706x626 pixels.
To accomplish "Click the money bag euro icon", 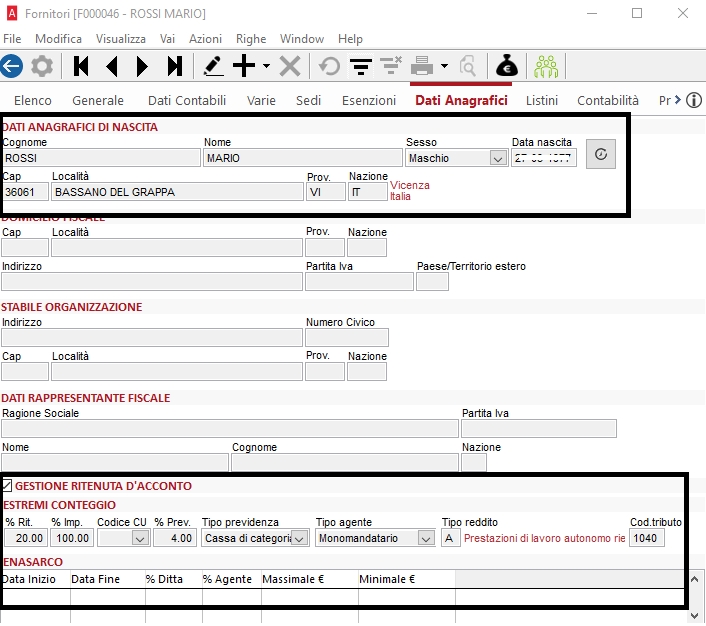I will tap(507, 66).
